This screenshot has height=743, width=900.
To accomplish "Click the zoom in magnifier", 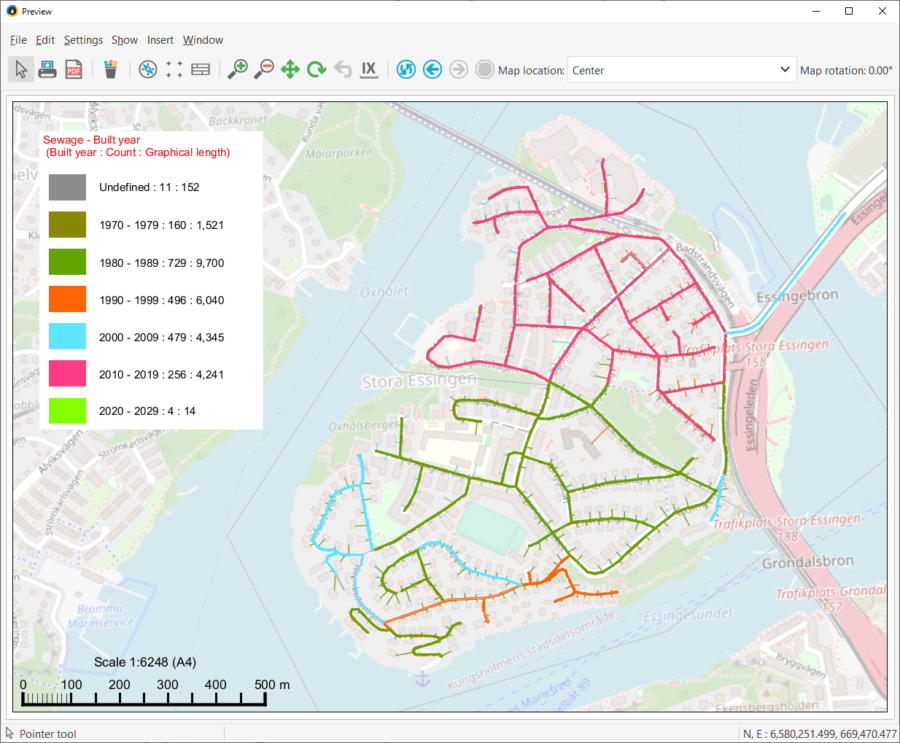I will (237, 69).
